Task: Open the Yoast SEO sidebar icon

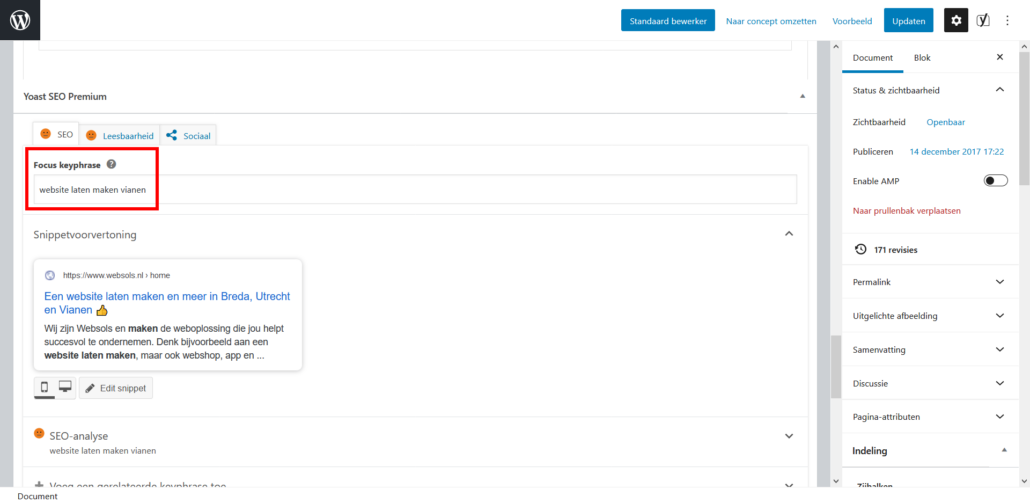Action: point(983,20)
